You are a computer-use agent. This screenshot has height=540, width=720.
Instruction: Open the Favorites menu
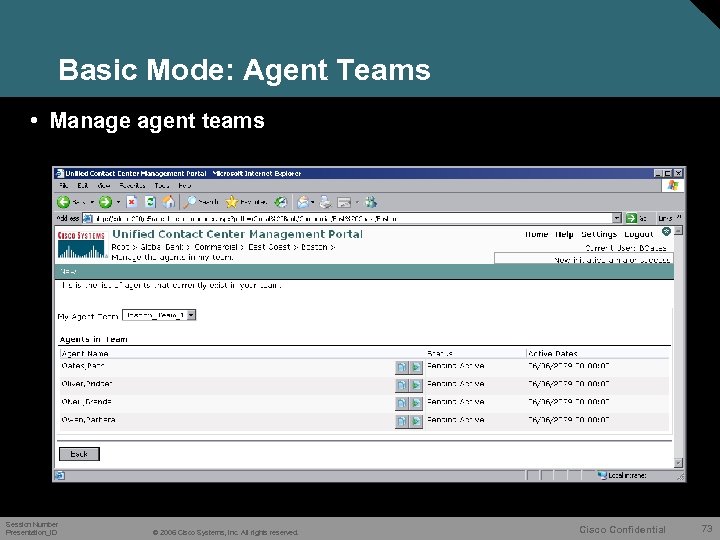(x=132, y=186)
